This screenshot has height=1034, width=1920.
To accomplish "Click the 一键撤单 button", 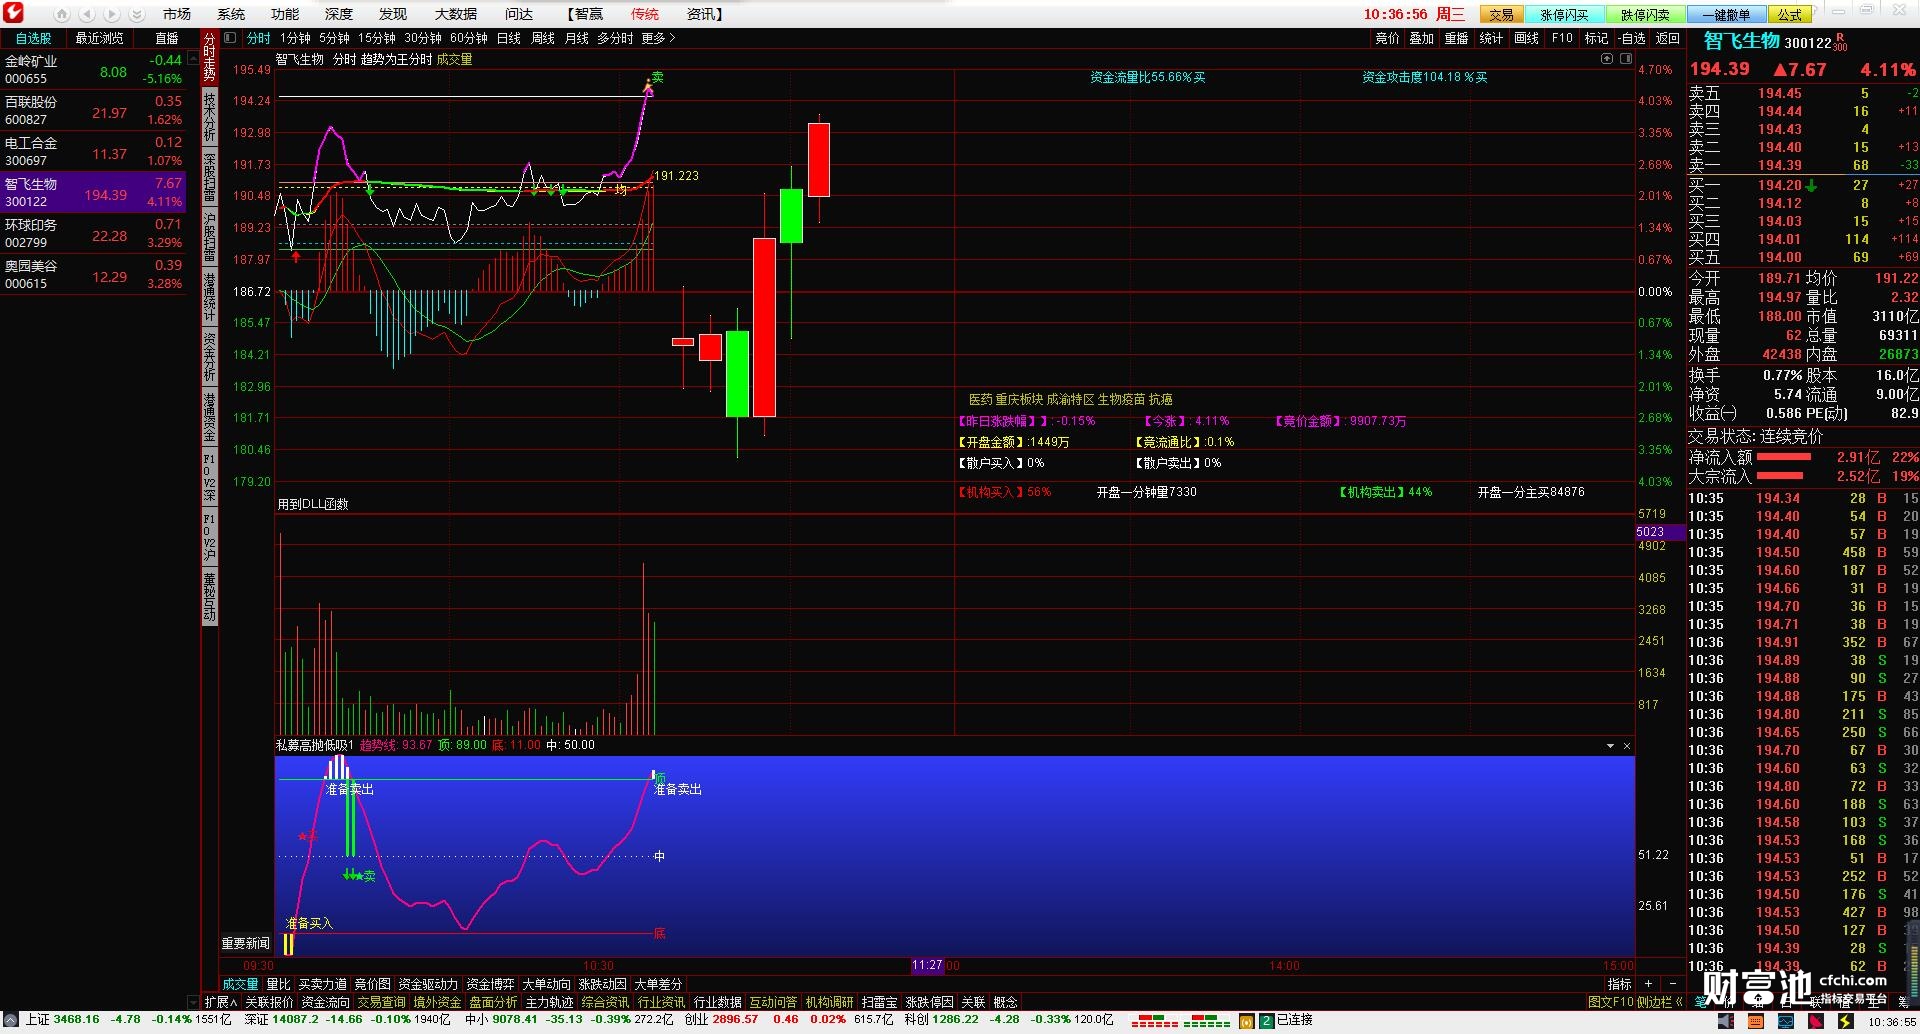I will 1727,14.
